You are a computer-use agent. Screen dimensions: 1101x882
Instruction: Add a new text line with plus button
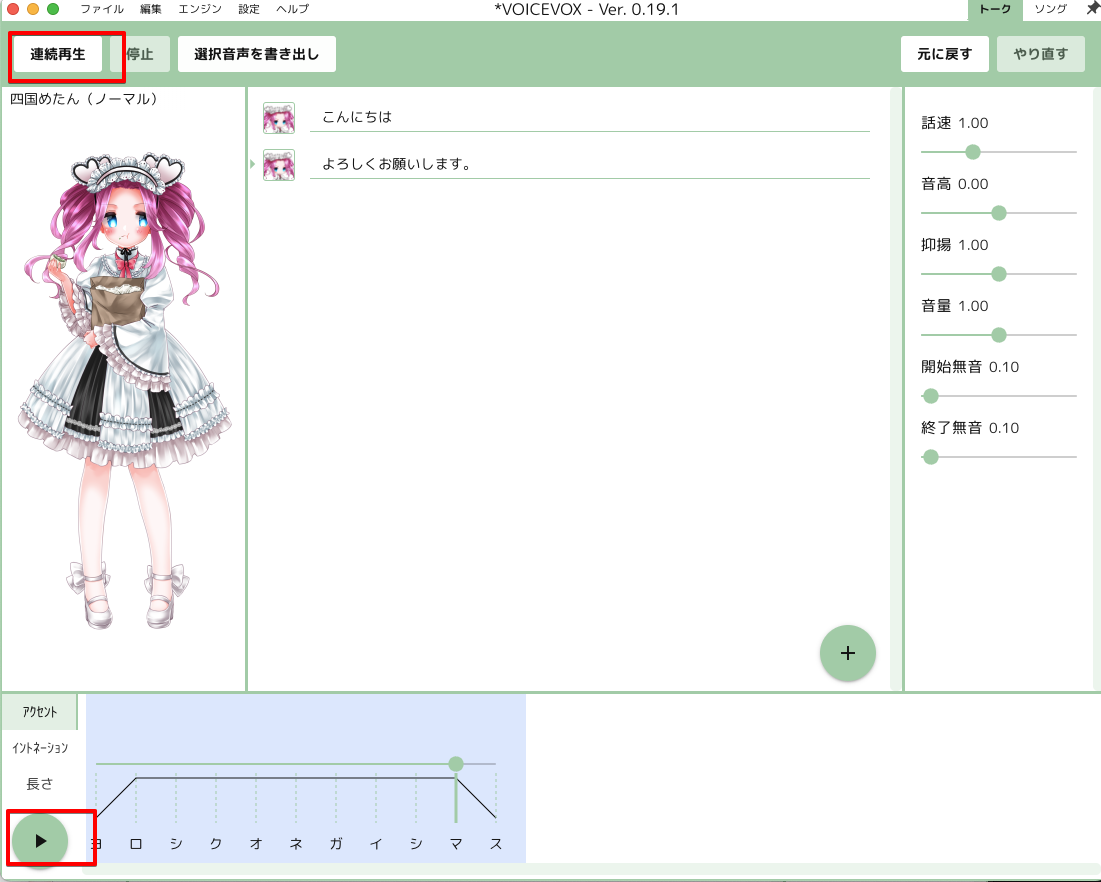pyautogui.click(x=848, y=653)
